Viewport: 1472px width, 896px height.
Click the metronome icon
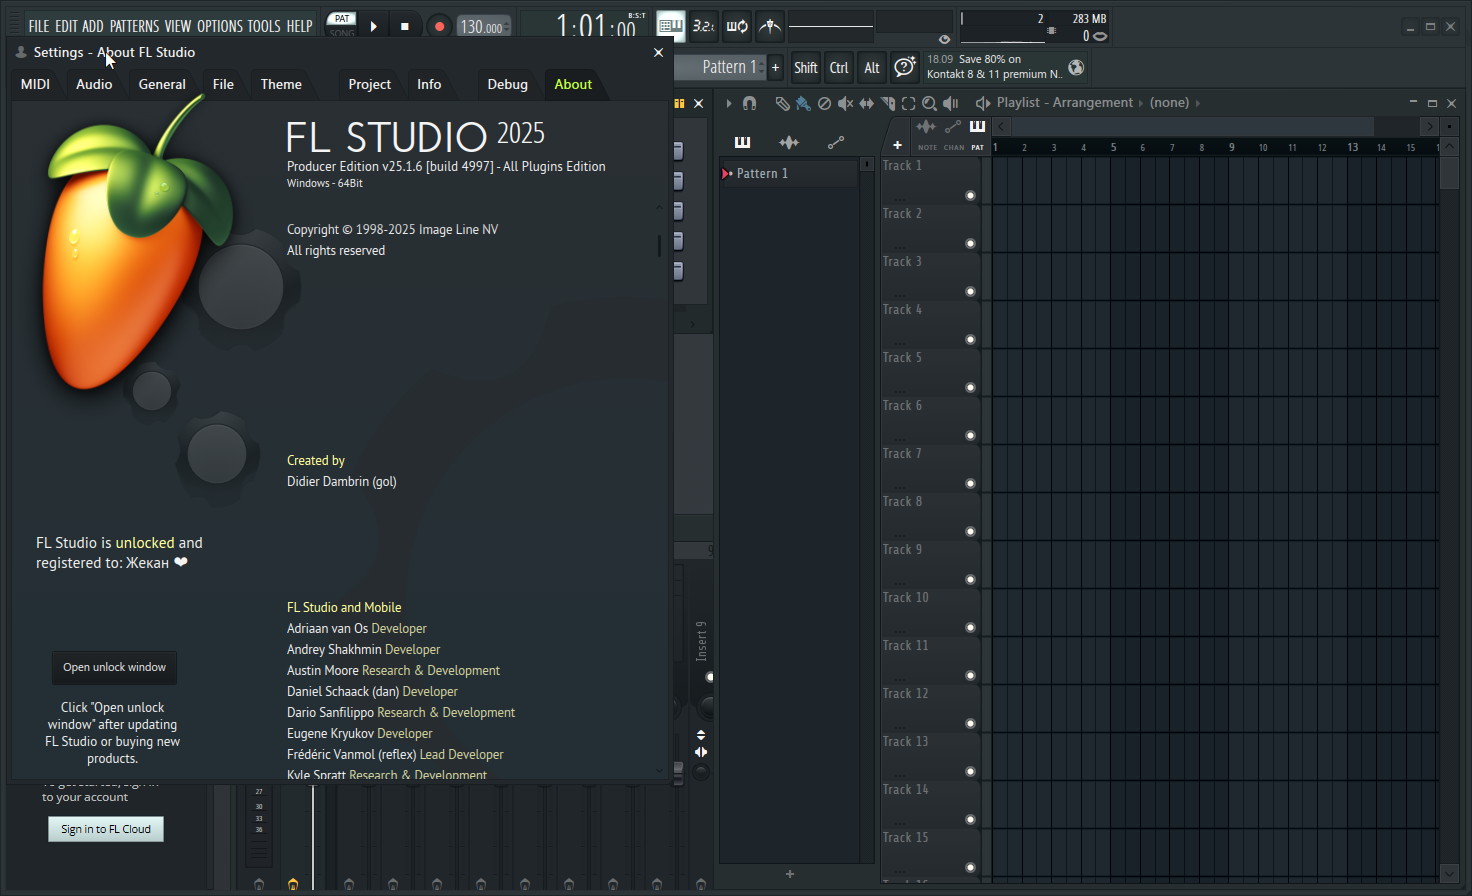pyautogui.click(x=769, y=27)
